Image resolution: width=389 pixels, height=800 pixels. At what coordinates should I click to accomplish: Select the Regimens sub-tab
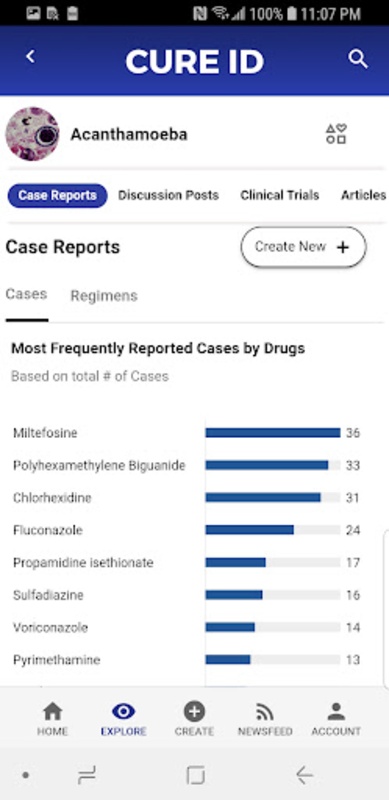point(104,296)
